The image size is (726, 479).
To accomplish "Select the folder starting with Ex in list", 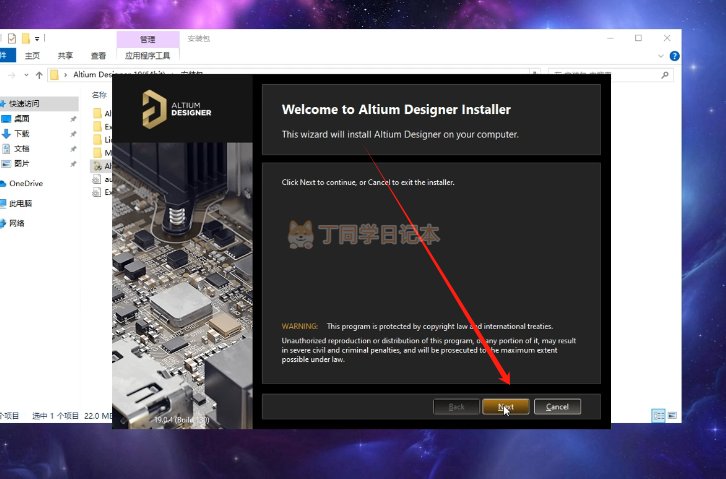I will pyautogui.click(x=102, y=126).
